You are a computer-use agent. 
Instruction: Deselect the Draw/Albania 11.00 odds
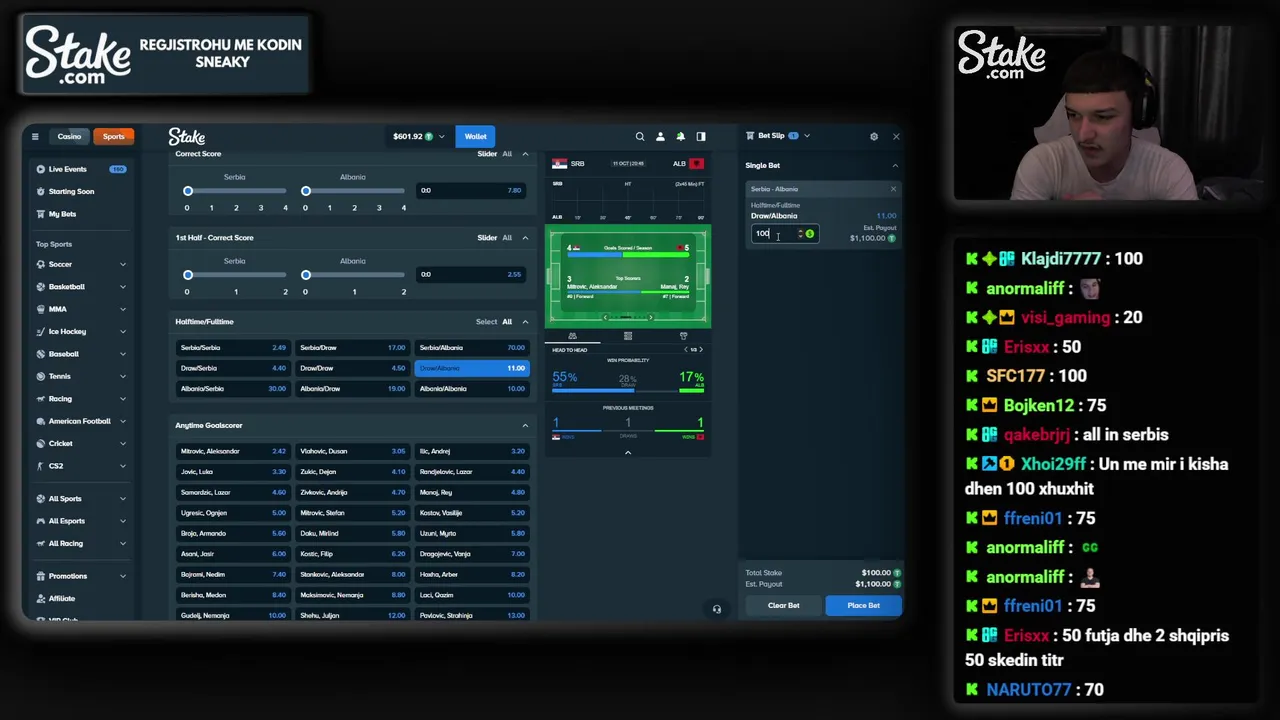tap(472, 368)
